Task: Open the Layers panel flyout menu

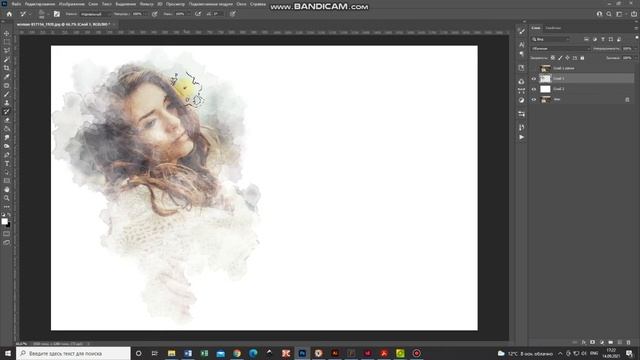Action: pyautogui.click(x=636, y=28)
